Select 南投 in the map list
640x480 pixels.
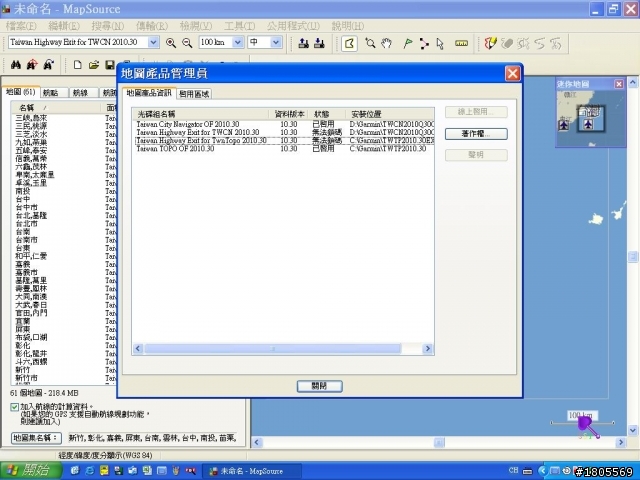[x=22, y=191]
